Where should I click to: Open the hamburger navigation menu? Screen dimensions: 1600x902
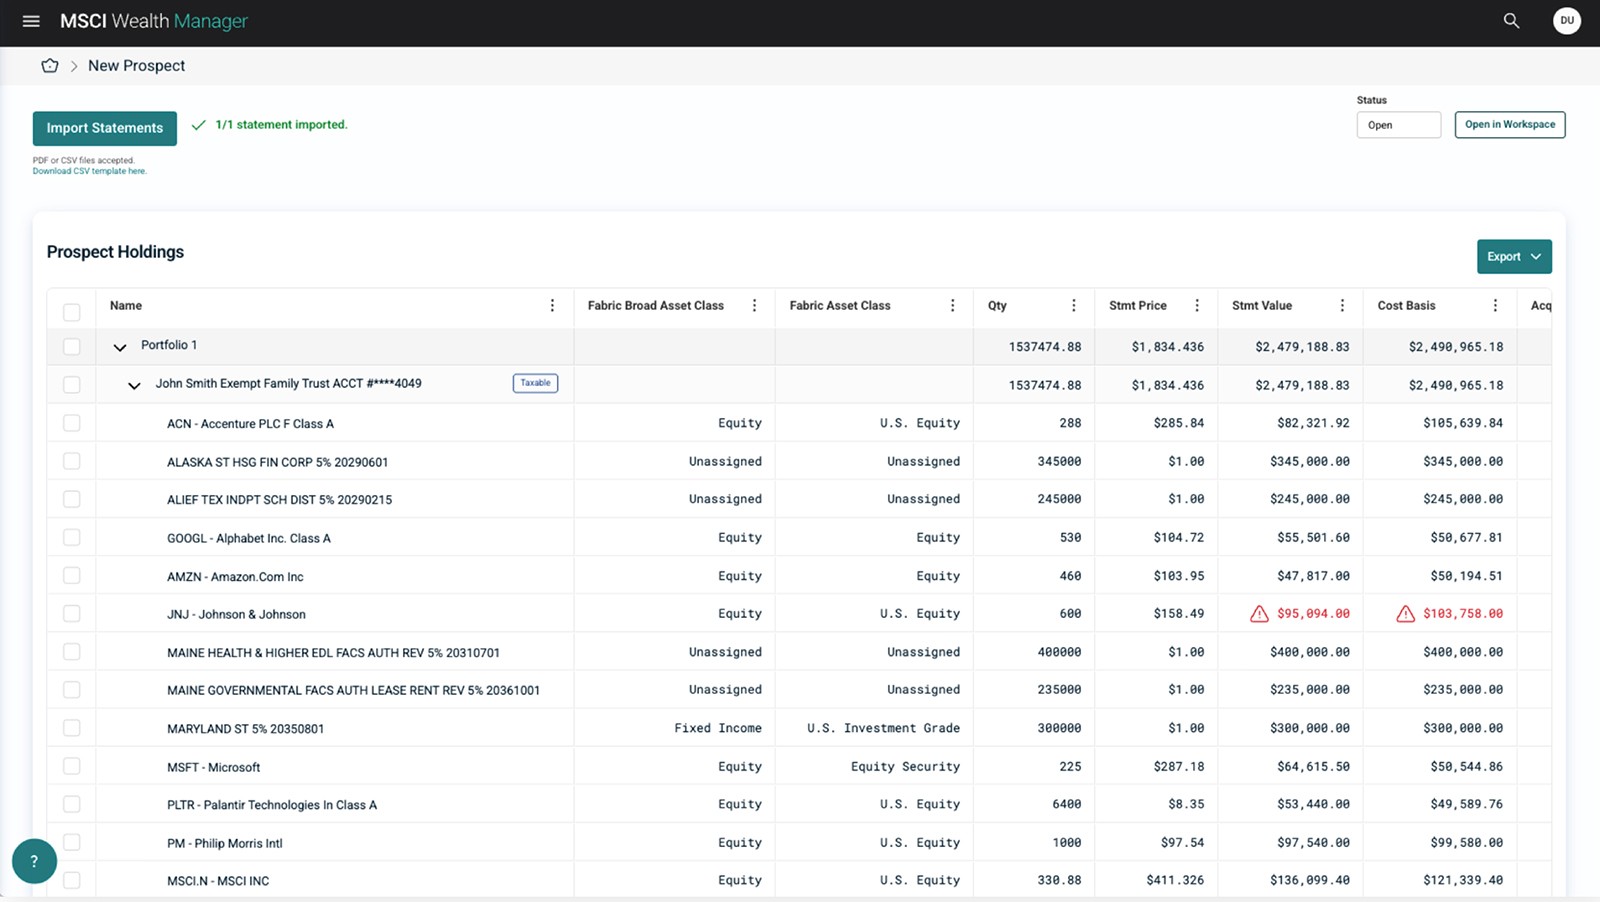click(x=31, y=21)
